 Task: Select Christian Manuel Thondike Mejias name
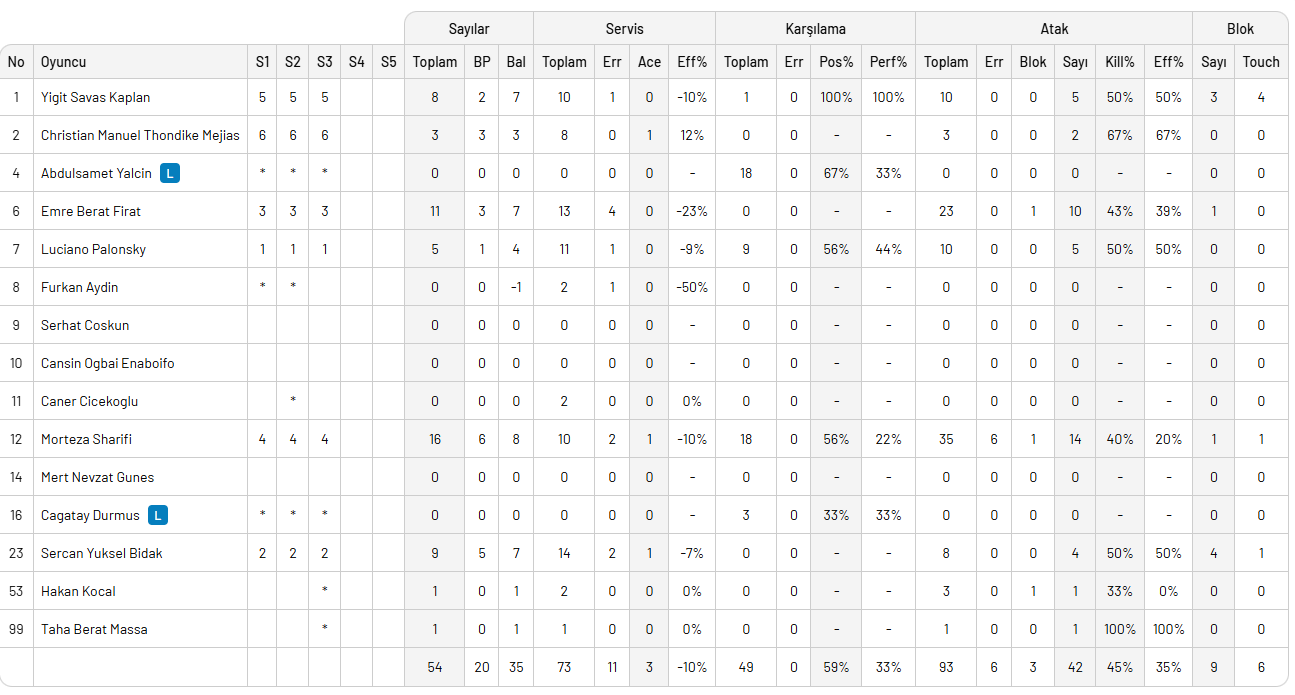tap(140, 136)
